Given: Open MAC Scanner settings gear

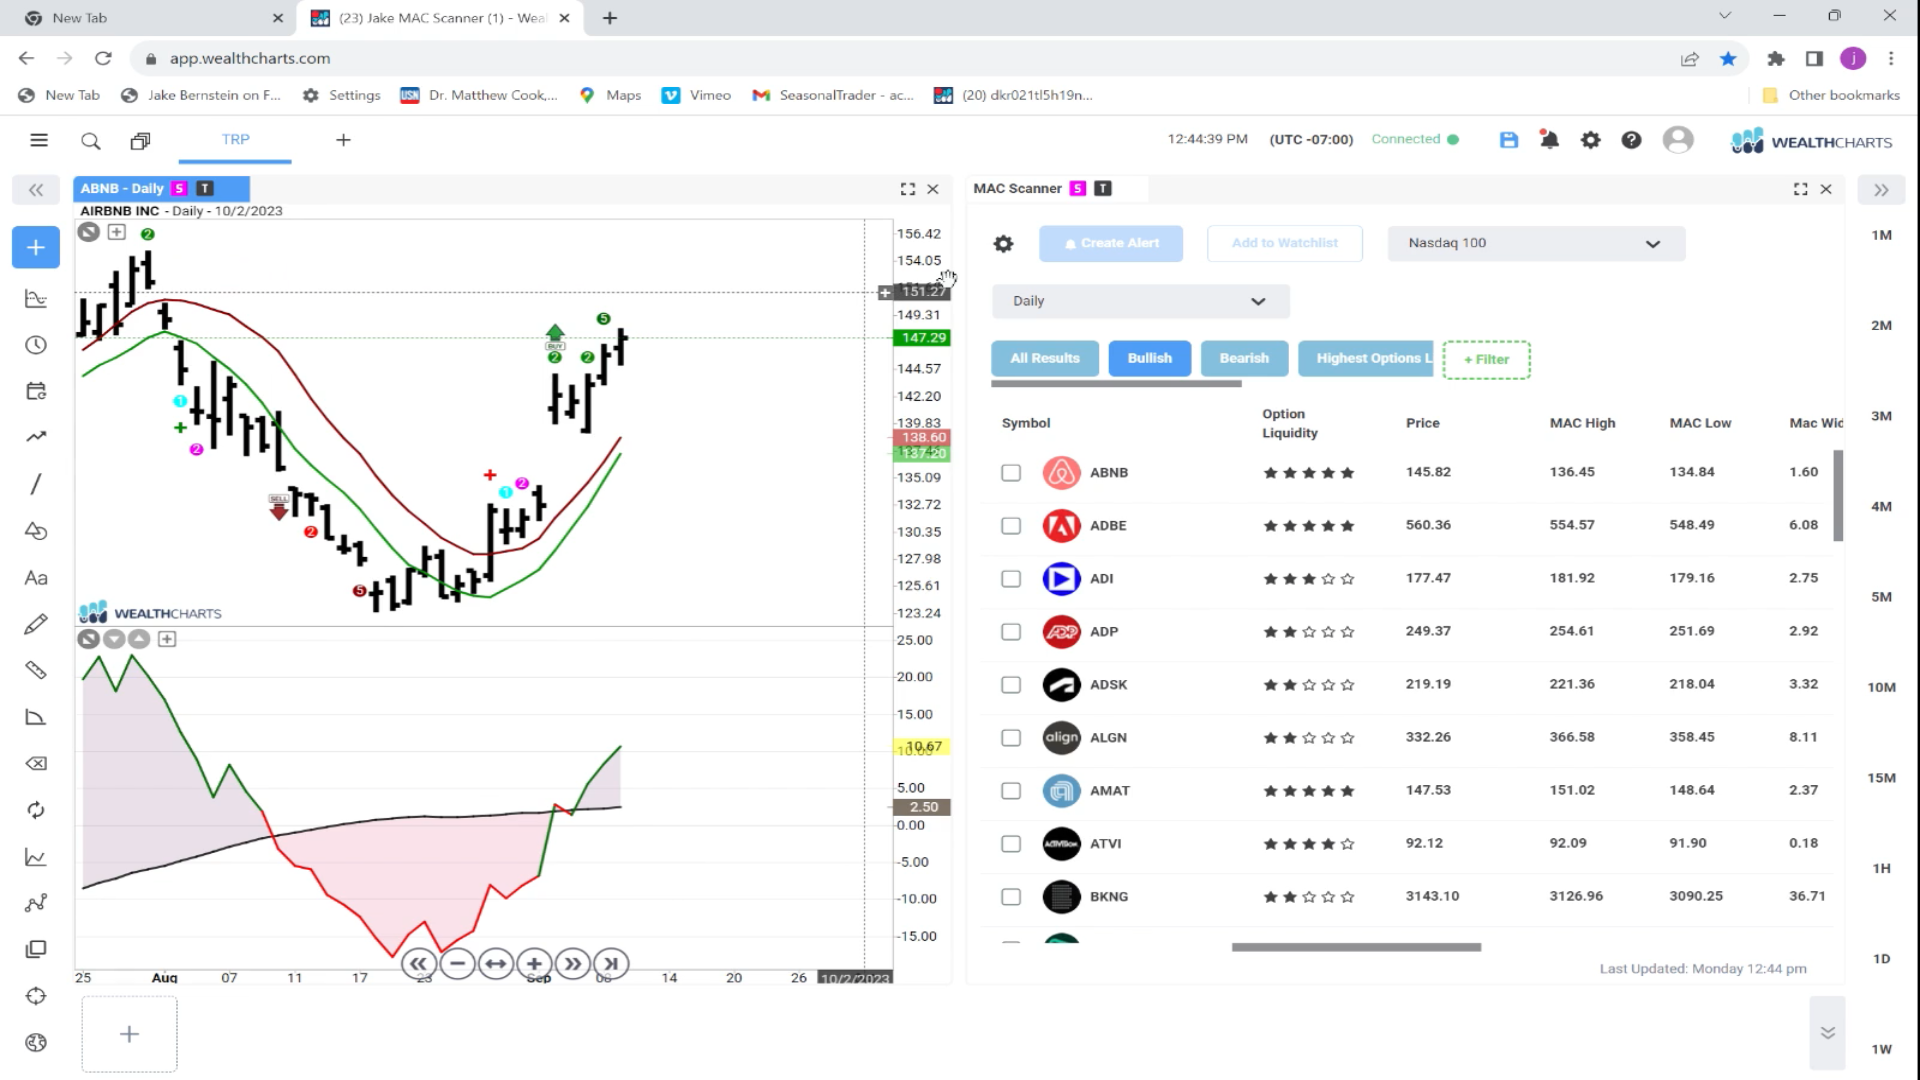Looking at the screenshot, I should click(x=1003, y=244).
